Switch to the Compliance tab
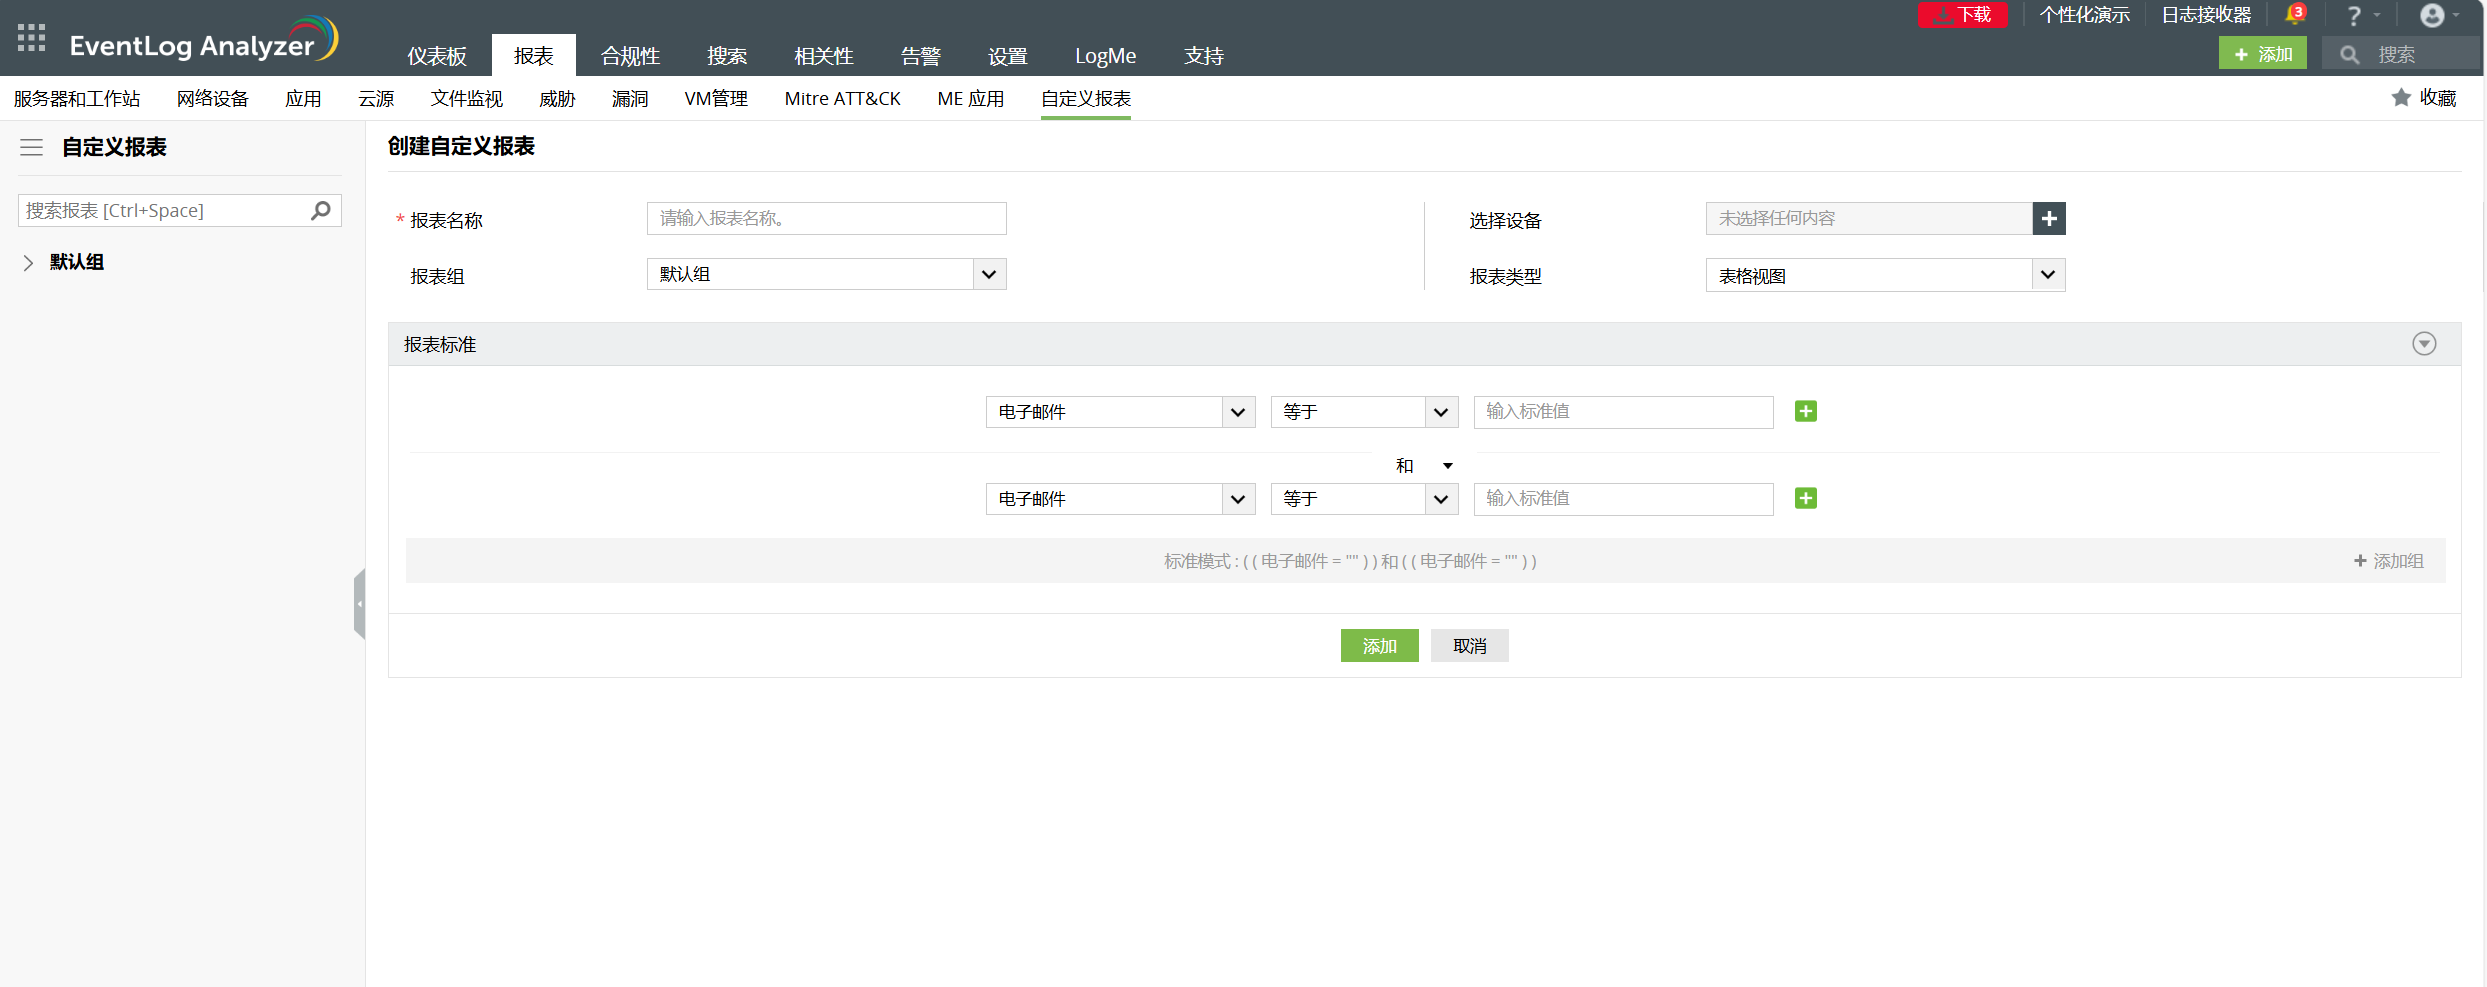 coord(630,56)
